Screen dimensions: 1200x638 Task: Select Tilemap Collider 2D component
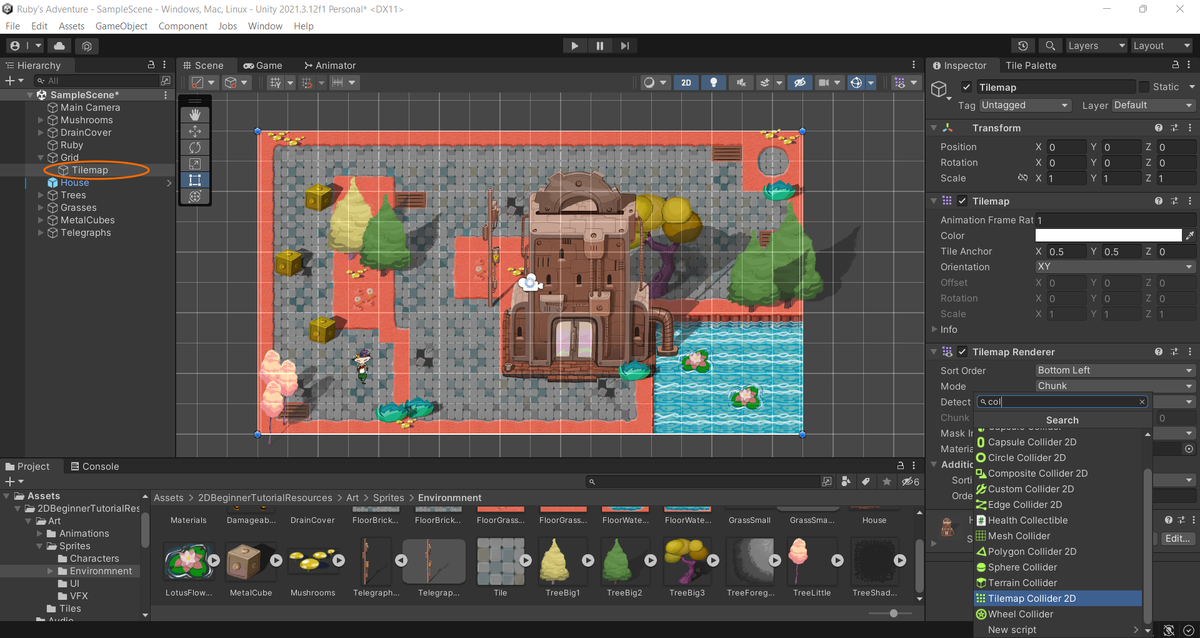tap(1058, 598)
